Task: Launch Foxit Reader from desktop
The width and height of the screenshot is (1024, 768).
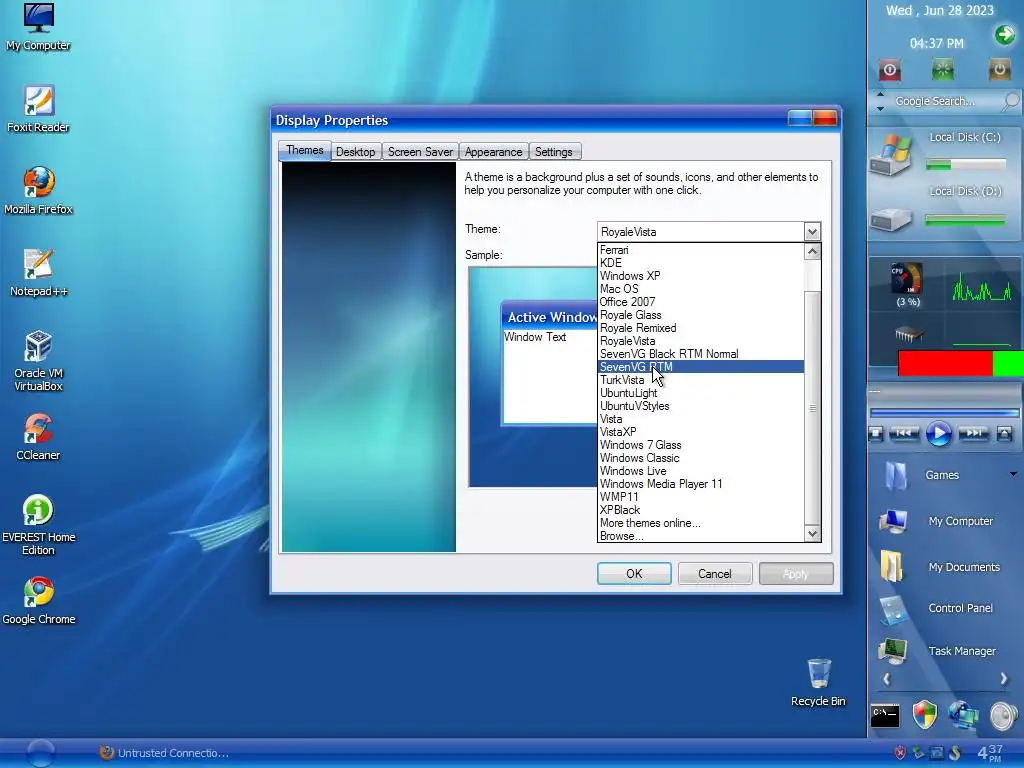Action: [x=38, y=108]
